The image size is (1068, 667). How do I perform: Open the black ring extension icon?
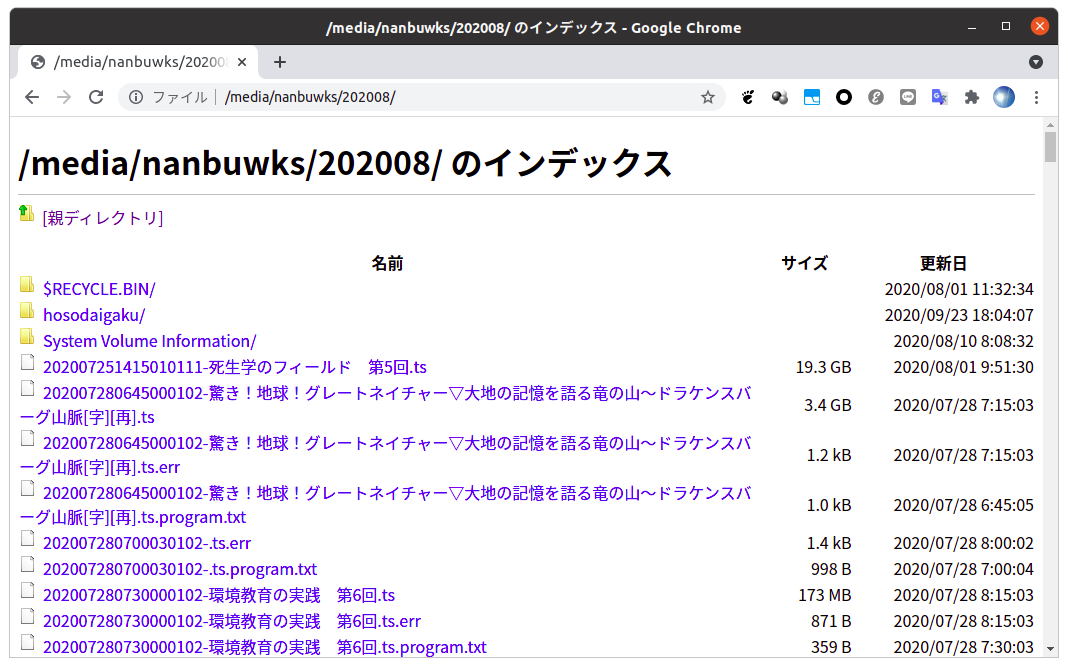click(x=844, y=97)
